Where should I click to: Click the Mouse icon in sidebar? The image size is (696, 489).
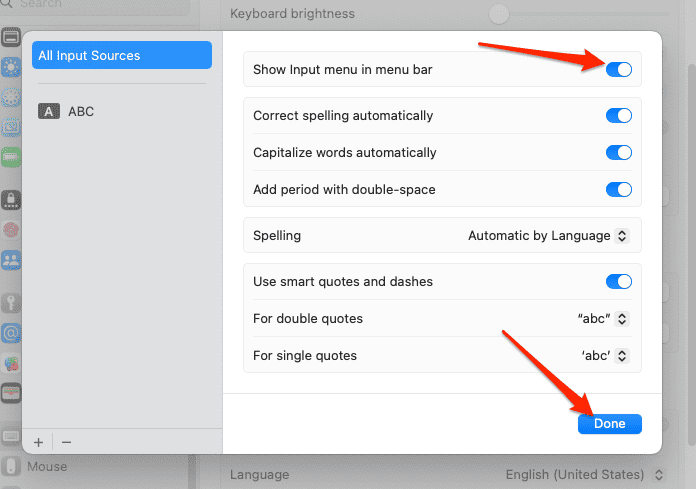click(x=12, y=466)
